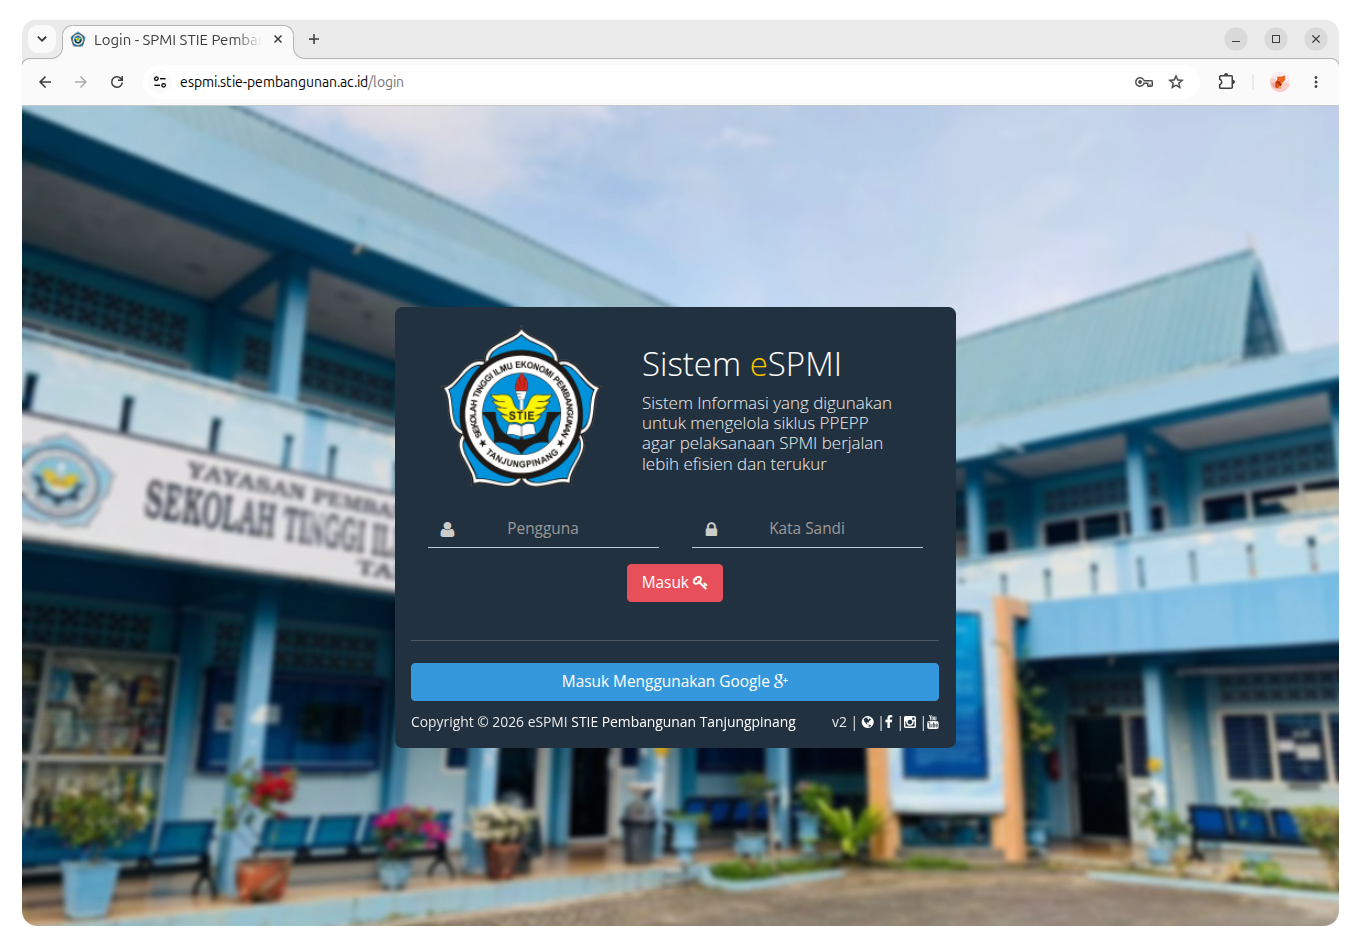The width and height of the screenshot is (1361, 951).
Task: Reload the current page
Action: click(x=117, y=82)
